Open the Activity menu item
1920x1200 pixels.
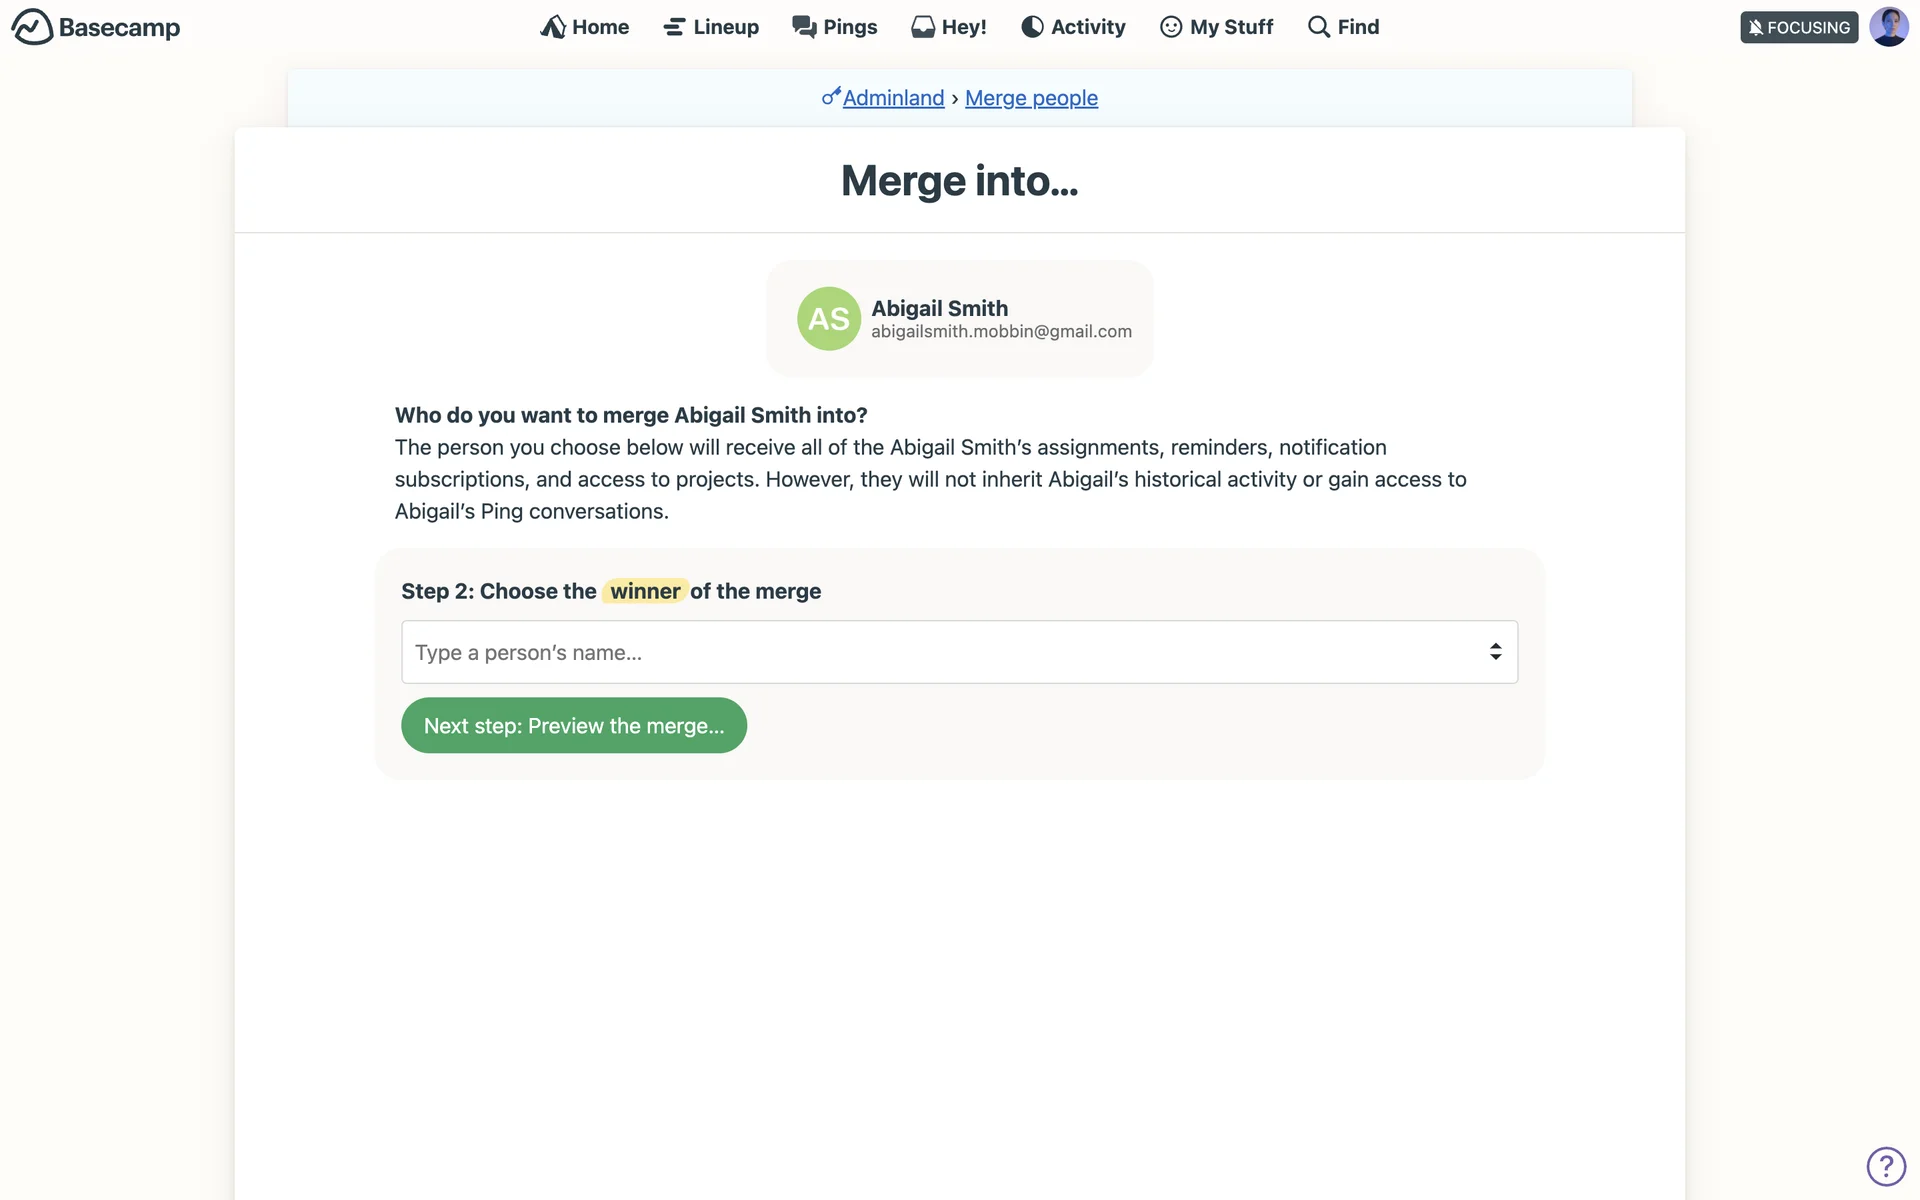(x=1087, y=27)
